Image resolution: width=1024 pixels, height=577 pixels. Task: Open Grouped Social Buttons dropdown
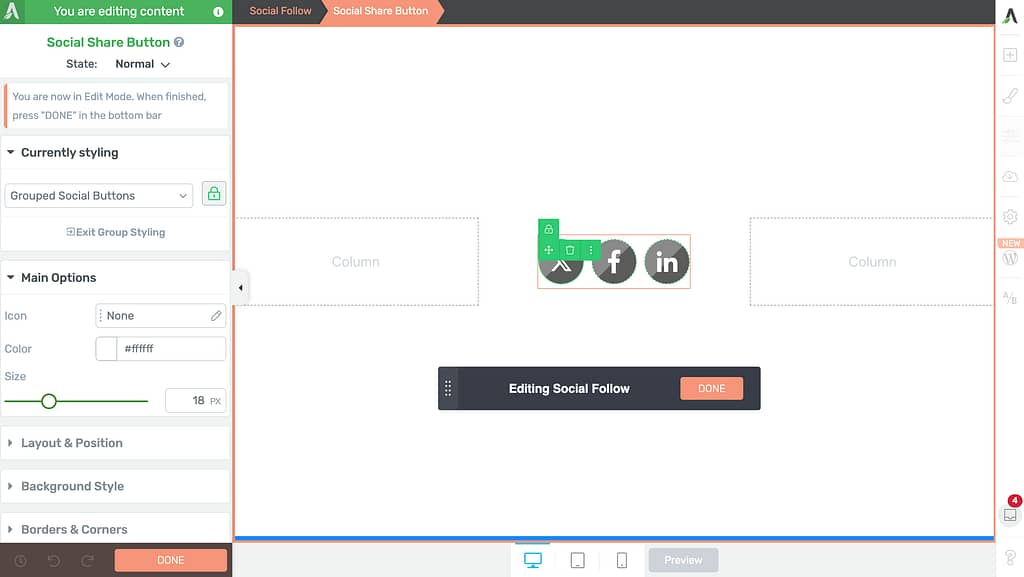tap(99, 196)
